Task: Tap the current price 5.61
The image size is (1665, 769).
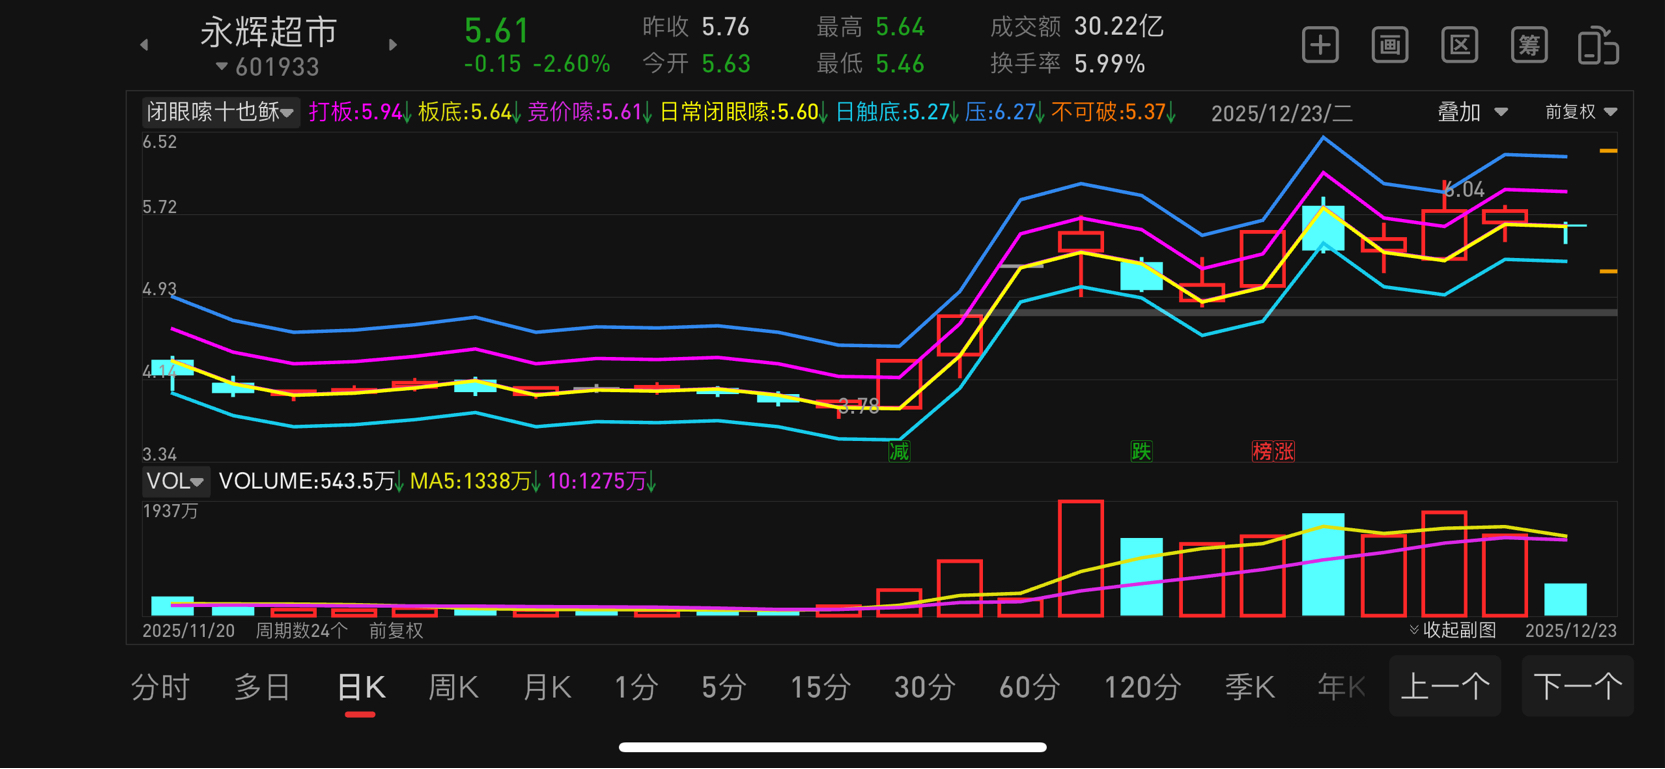Action: point(497,31)
